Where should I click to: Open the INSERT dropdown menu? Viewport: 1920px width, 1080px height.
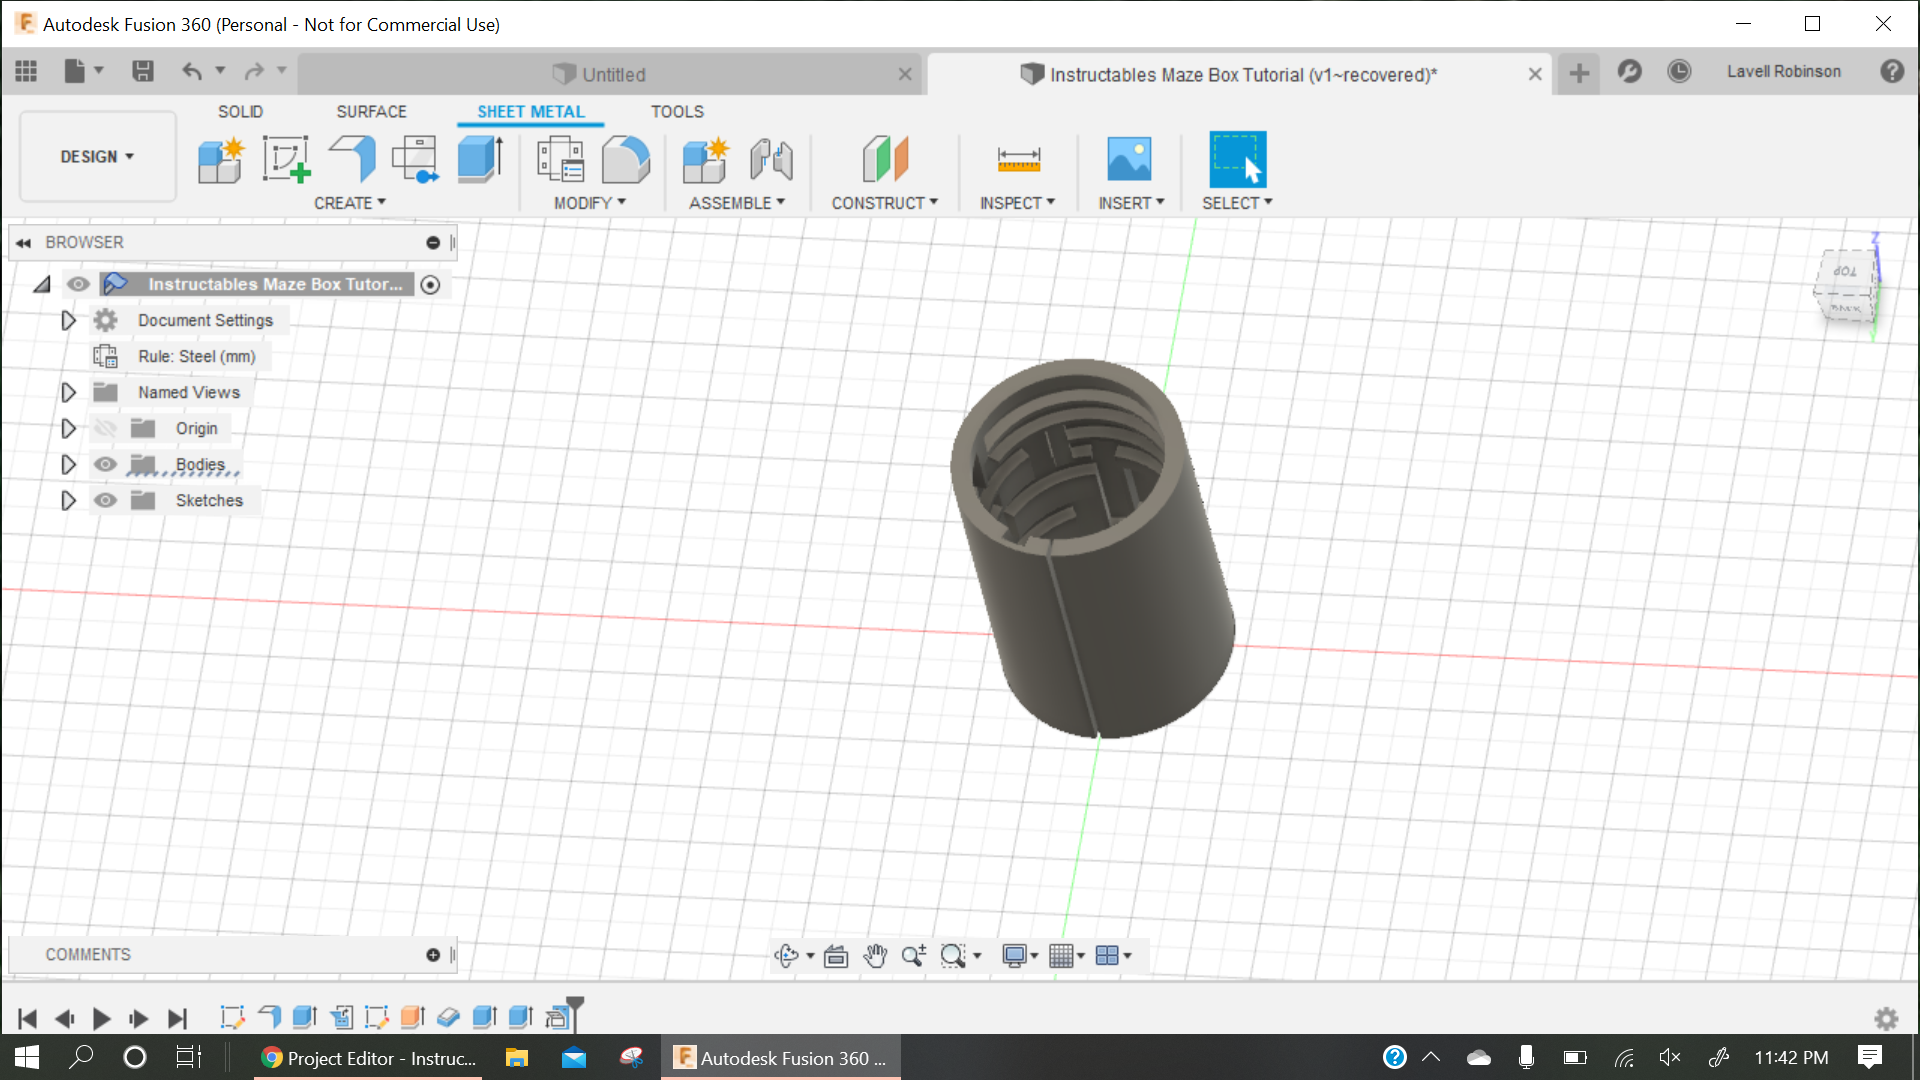point(1131,203)
